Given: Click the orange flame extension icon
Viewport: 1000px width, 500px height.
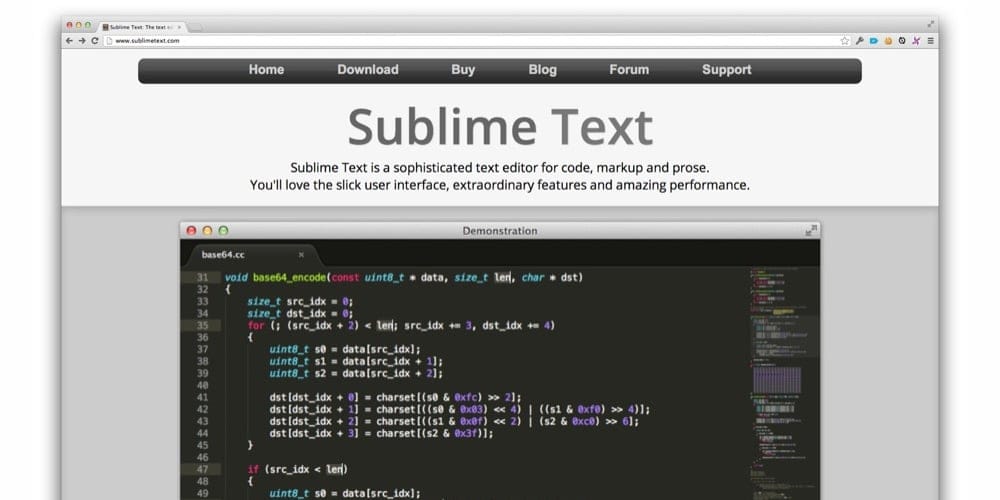Looking at the screenshot, I should pos(888,41).
